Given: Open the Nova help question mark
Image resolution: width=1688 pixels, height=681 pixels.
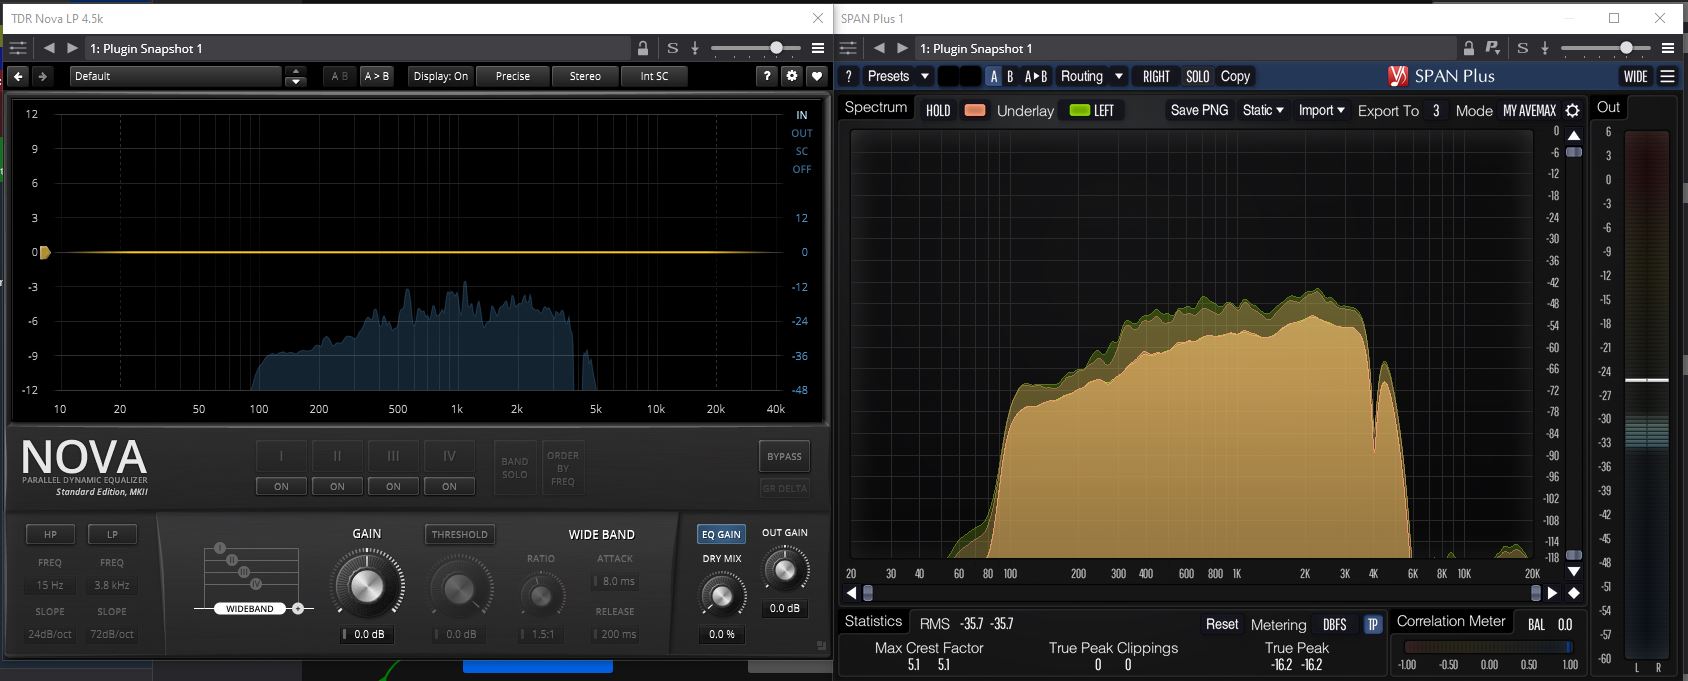Looking at the screenshot, I should [767, 76].
